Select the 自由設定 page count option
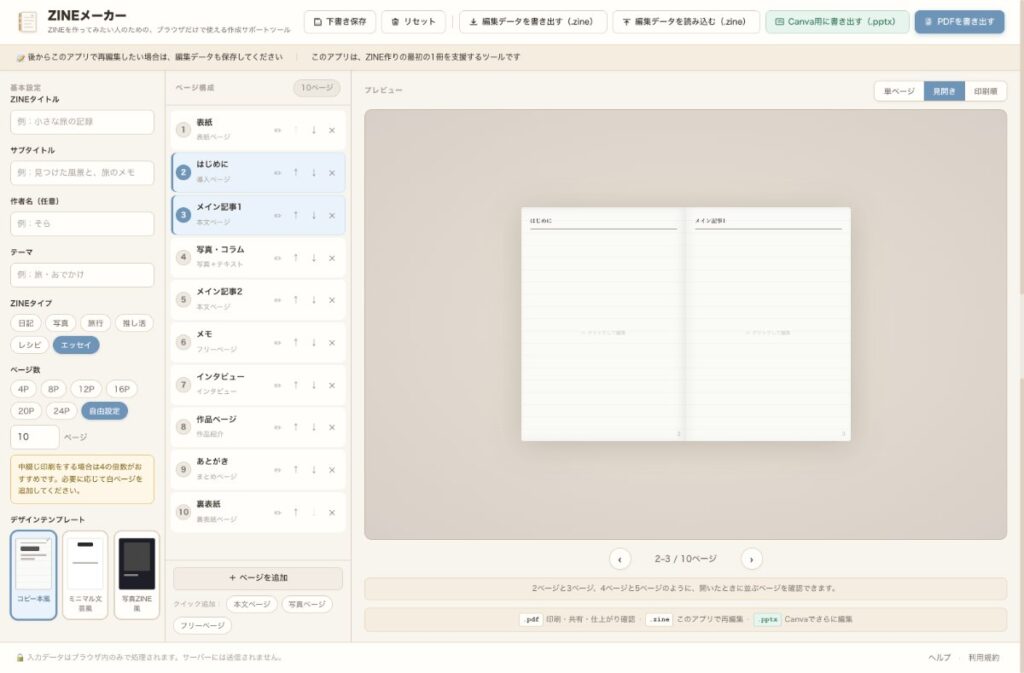 (x=104, y=411)
